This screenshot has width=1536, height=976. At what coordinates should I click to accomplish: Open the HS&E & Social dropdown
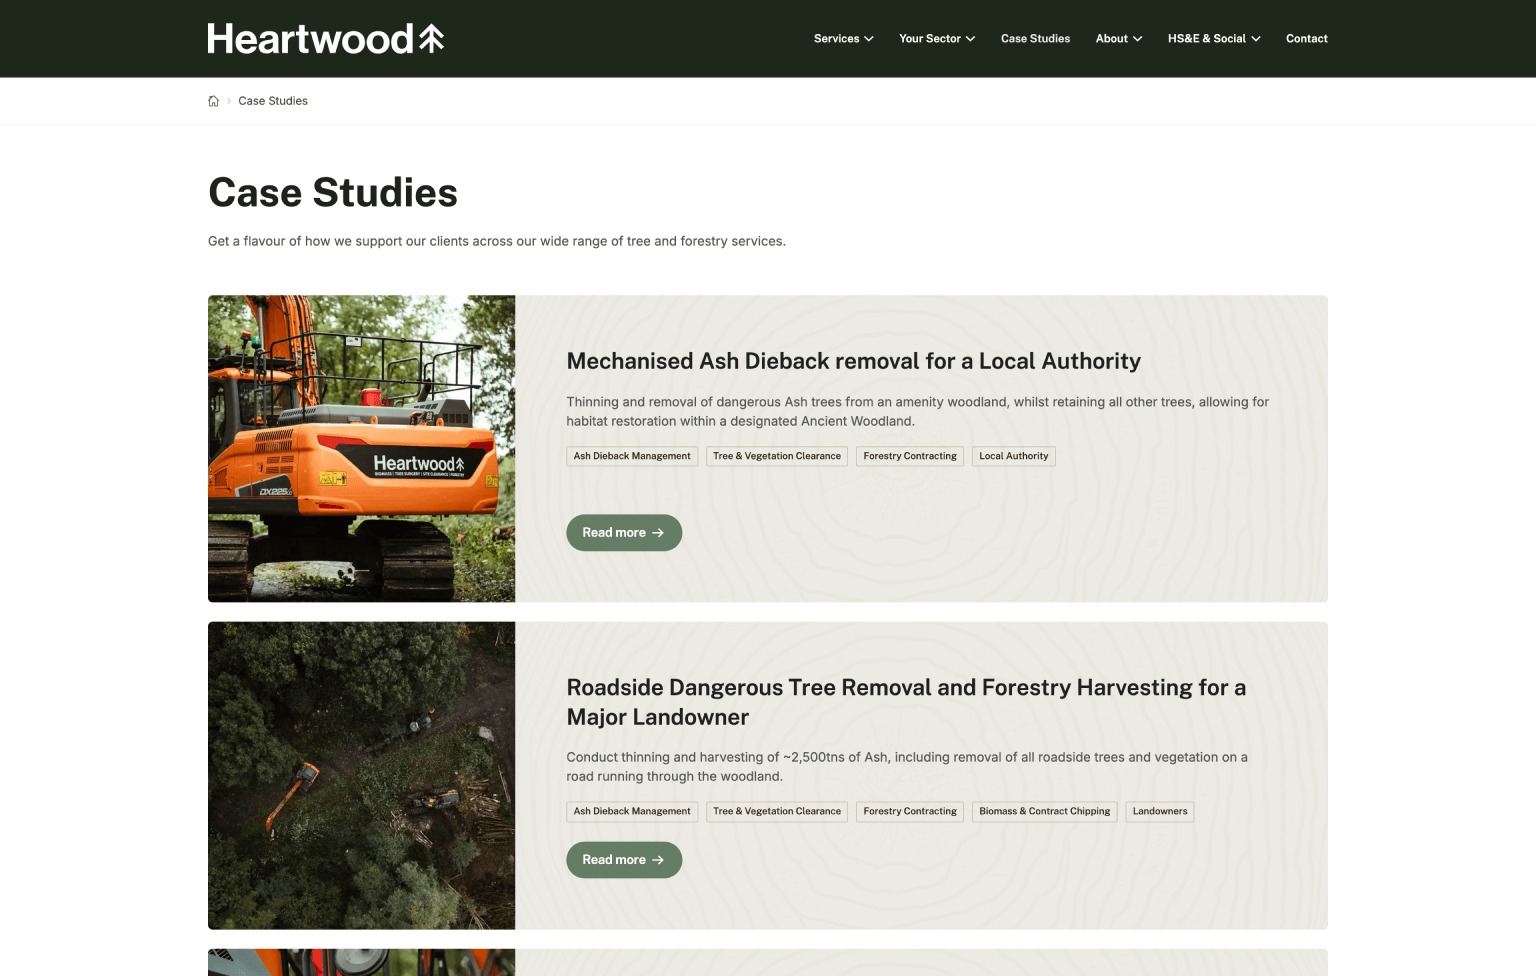click(1213, 39)
